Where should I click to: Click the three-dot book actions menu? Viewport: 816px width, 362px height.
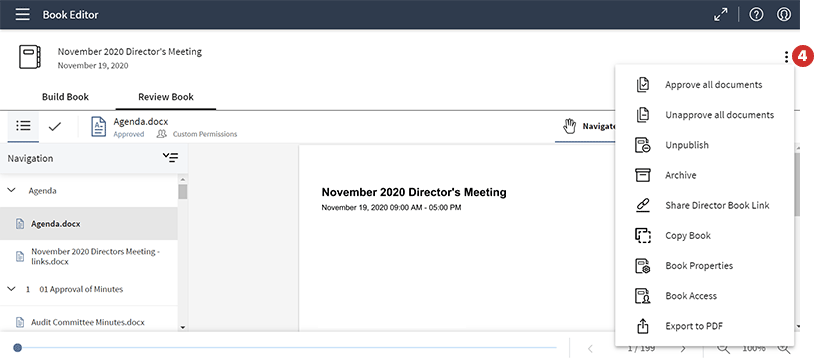tap(786, 56)
